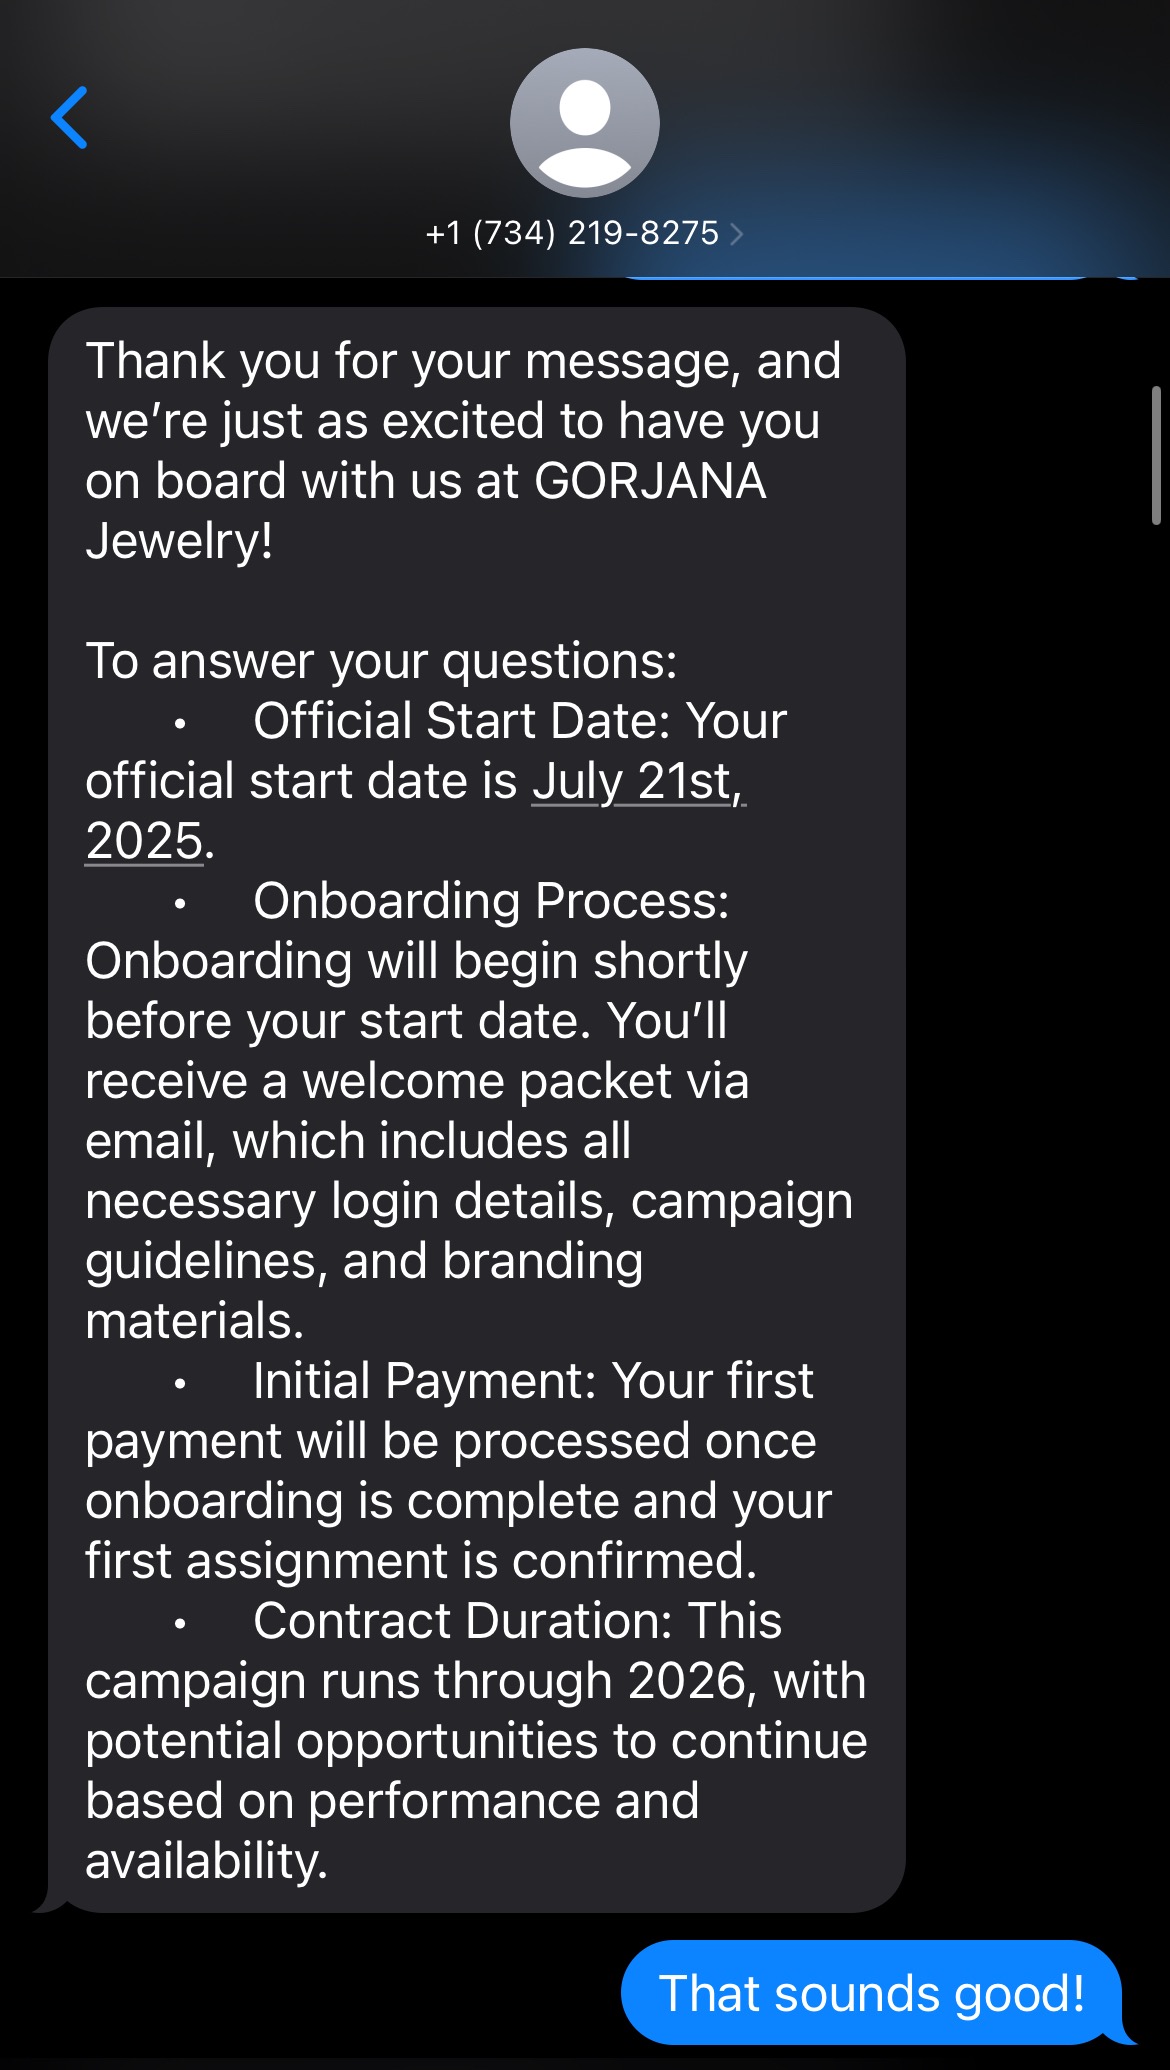Tap the "To answer your questions:" line
The width and height of the screenshot is (1170, 2070).
click(381, 661)
